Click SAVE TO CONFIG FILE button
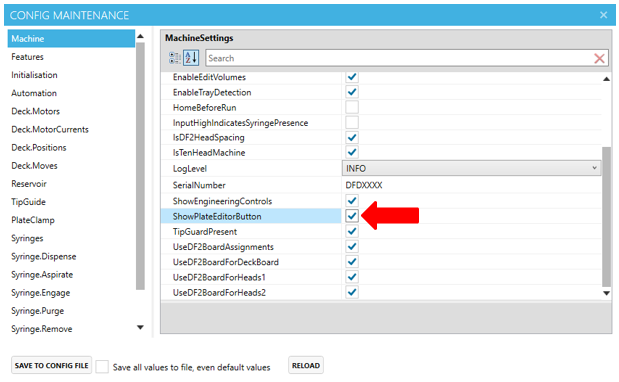The width and height of the screenshot is (619, 382). tap(51, 365)
